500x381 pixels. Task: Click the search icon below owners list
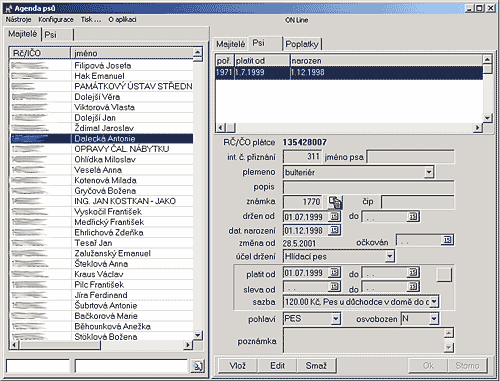pos(197,366)
